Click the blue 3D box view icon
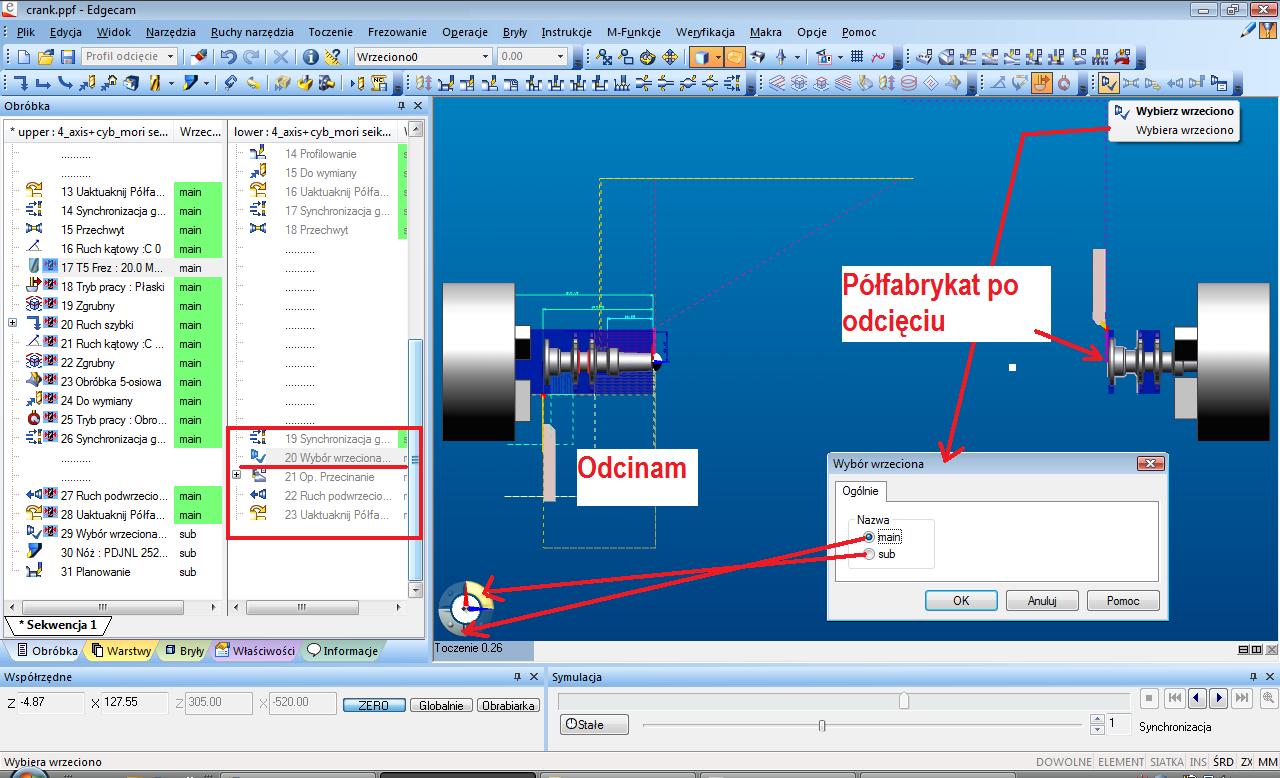 [701, 57]
